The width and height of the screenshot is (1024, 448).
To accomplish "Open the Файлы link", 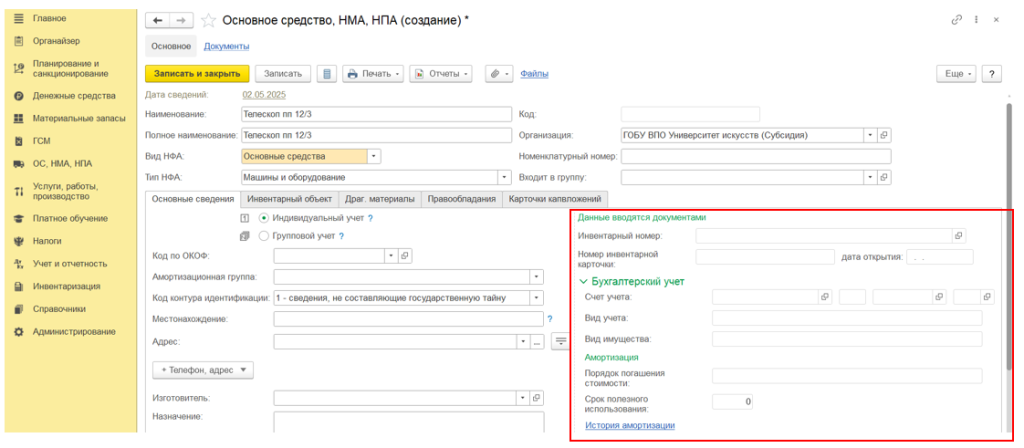I will click(534, 74).
